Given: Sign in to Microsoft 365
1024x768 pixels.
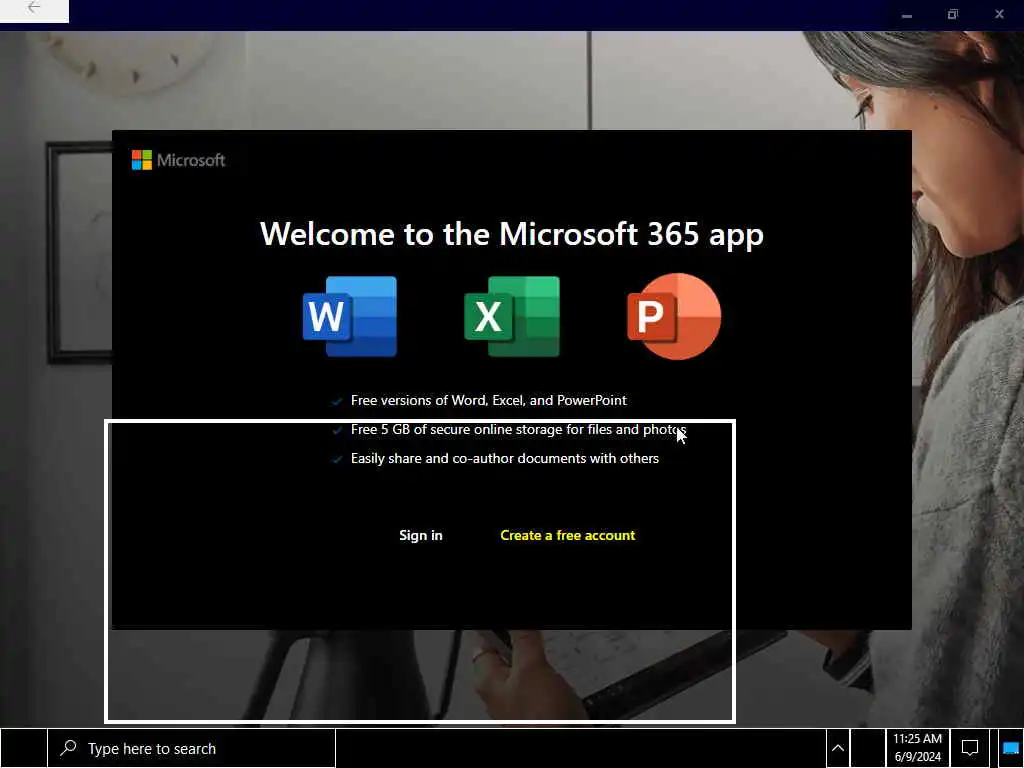Looking at the screenshot, I should [x=421, y=535].
